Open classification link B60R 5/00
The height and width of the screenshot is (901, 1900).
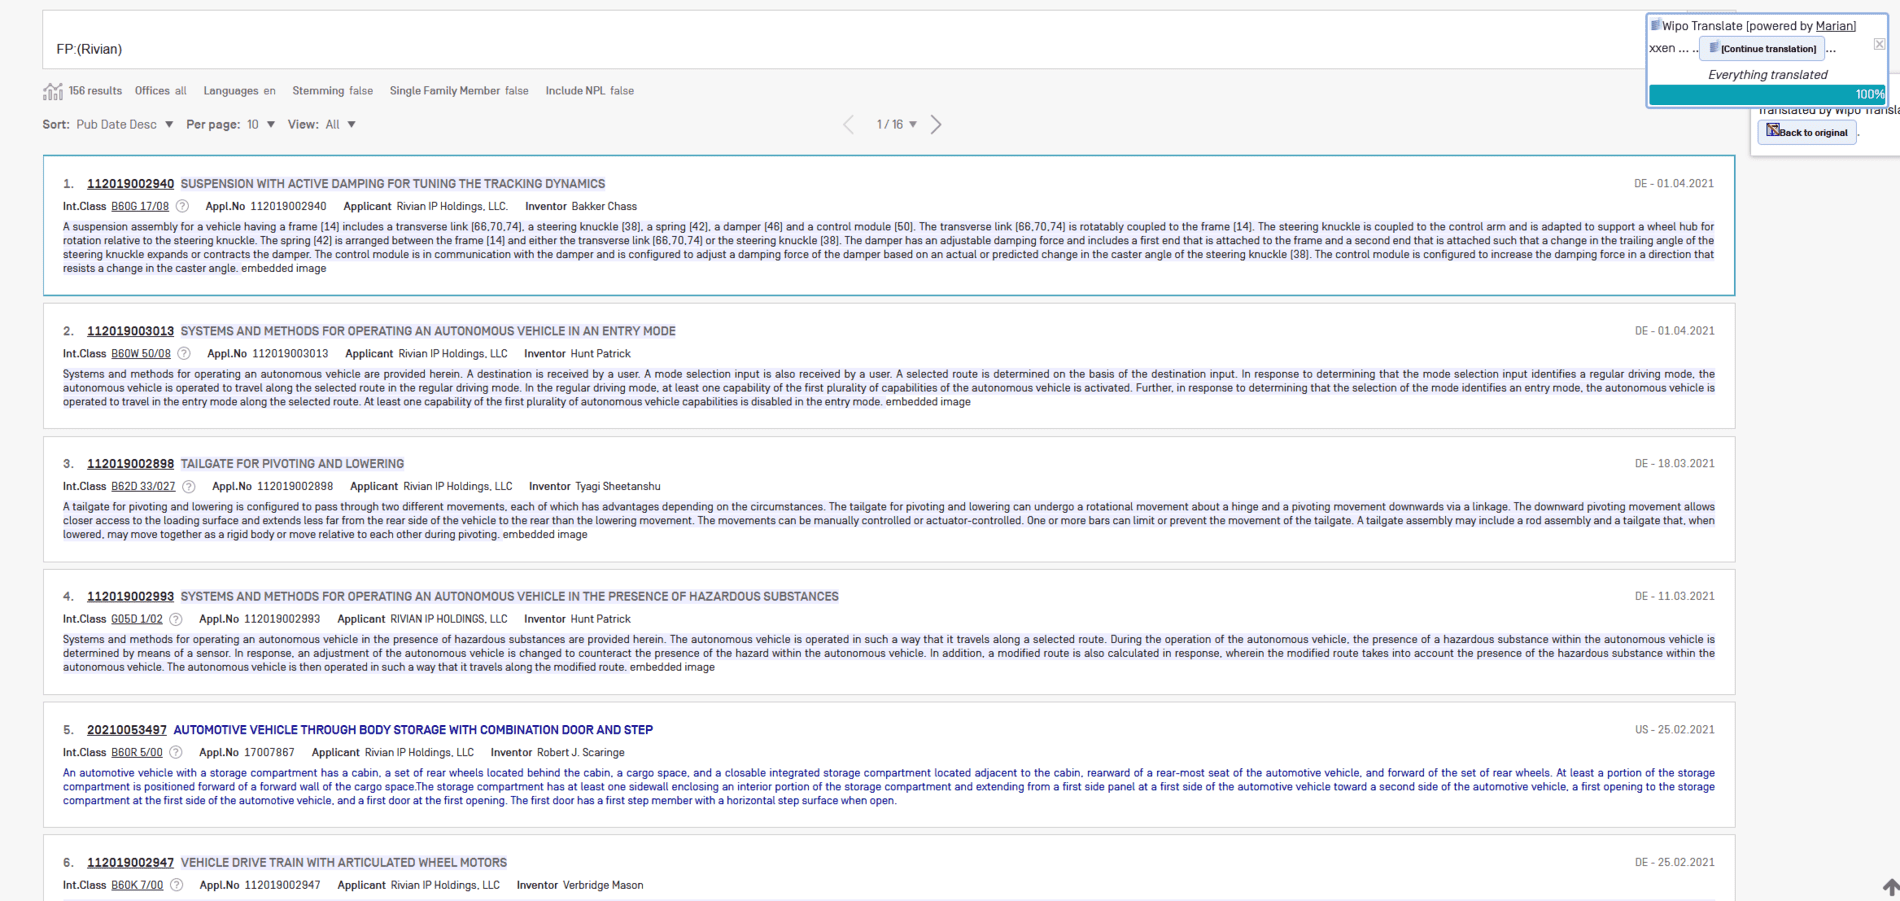tap(137, 753)
